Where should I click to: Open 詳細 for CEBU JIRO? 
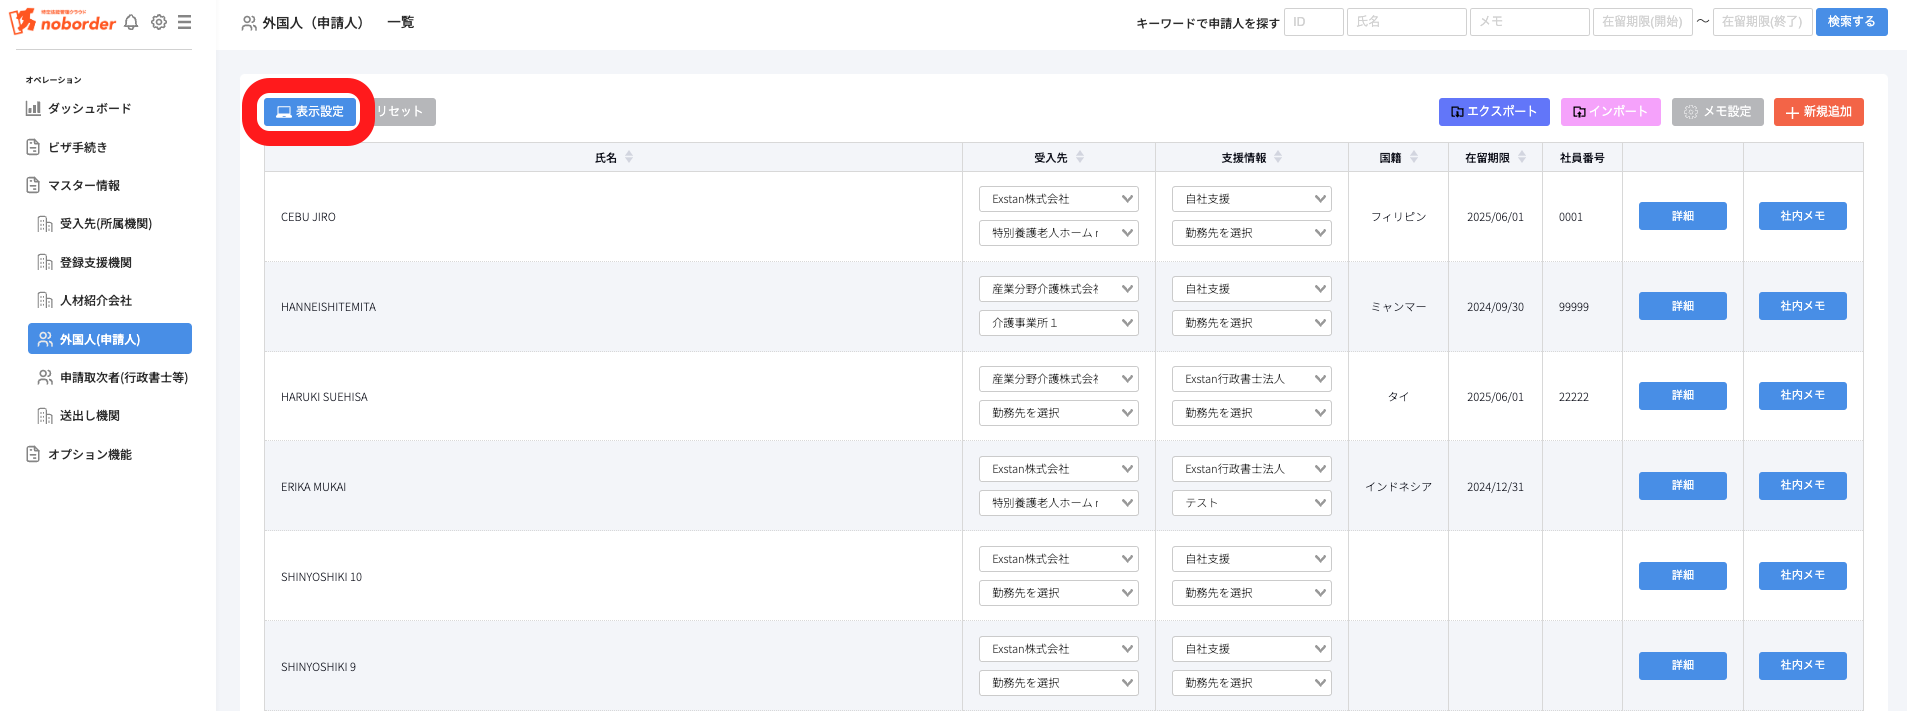click(x=1682, y=216)
